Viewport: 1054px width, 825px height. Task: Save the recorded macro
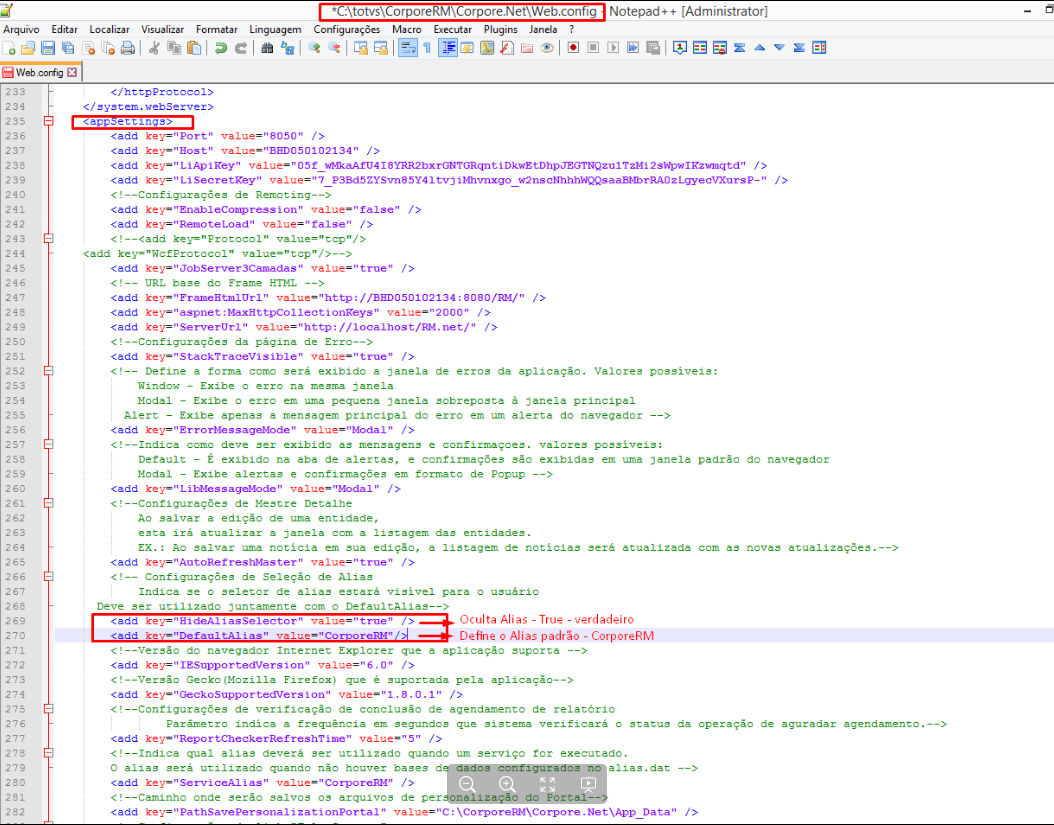pos(653,48)
